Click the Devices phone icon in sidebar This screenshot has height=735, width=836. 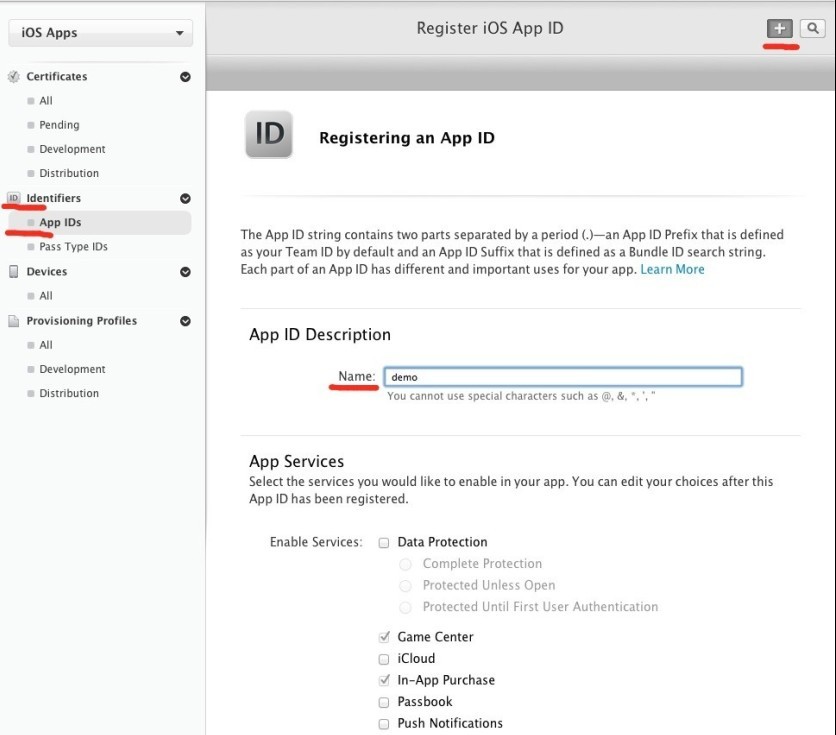pos(14,271)
